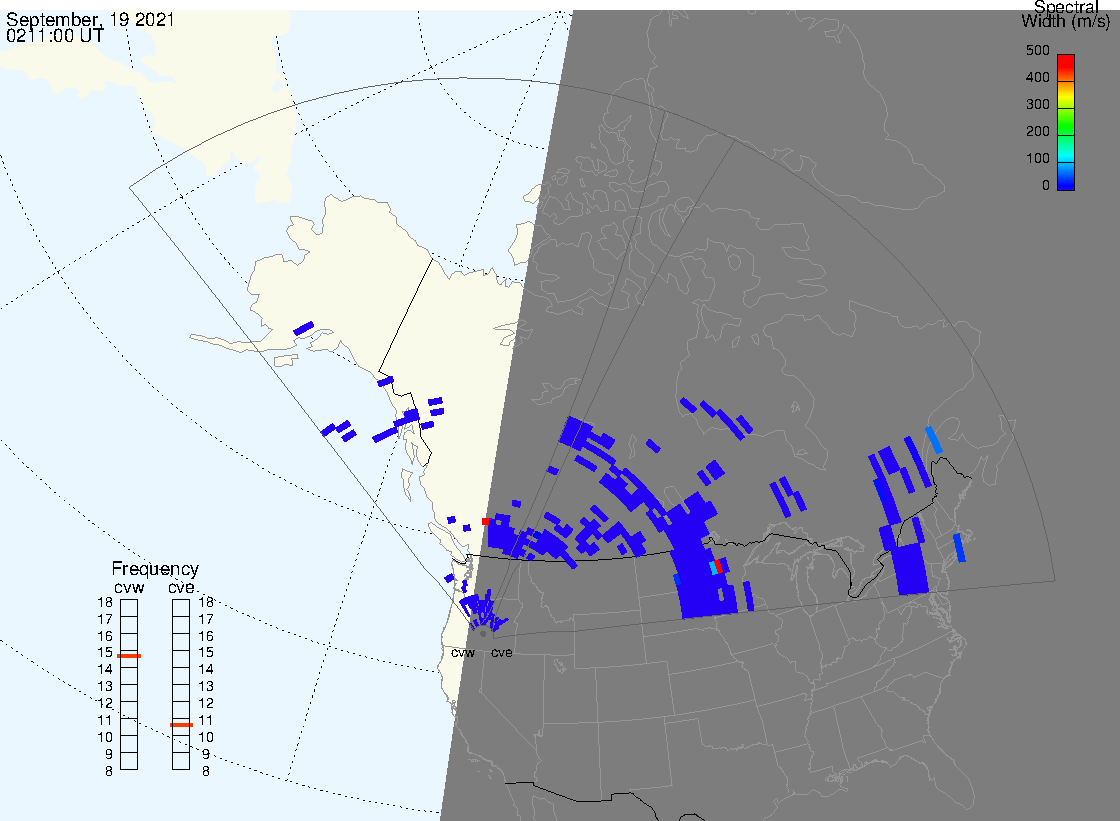Click the 'cvw' frequency column label
Image resolution: width=1120 pixels, height=821 pixels.
tap(129, 587)
